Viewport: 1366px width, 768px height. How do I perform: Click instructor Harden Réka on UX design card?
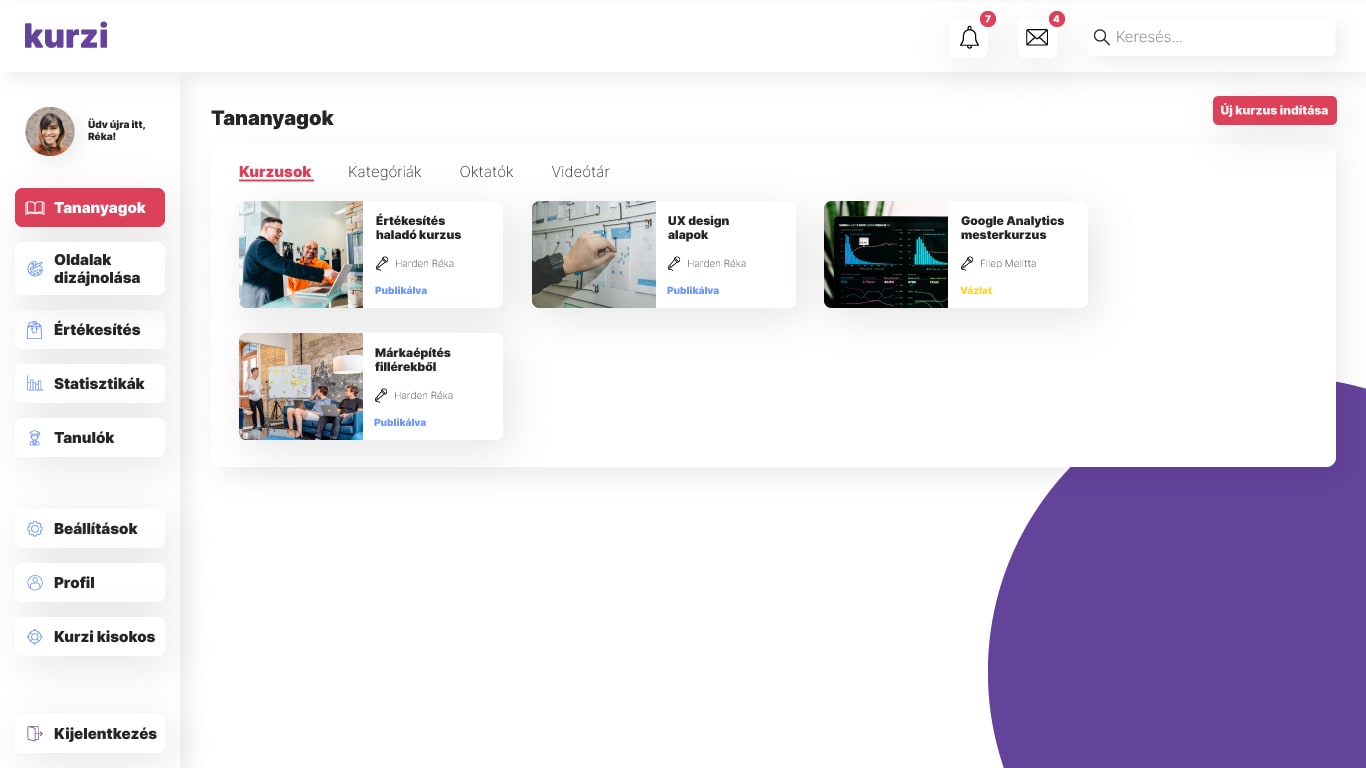pyautogui.click(x=717, y=264)
